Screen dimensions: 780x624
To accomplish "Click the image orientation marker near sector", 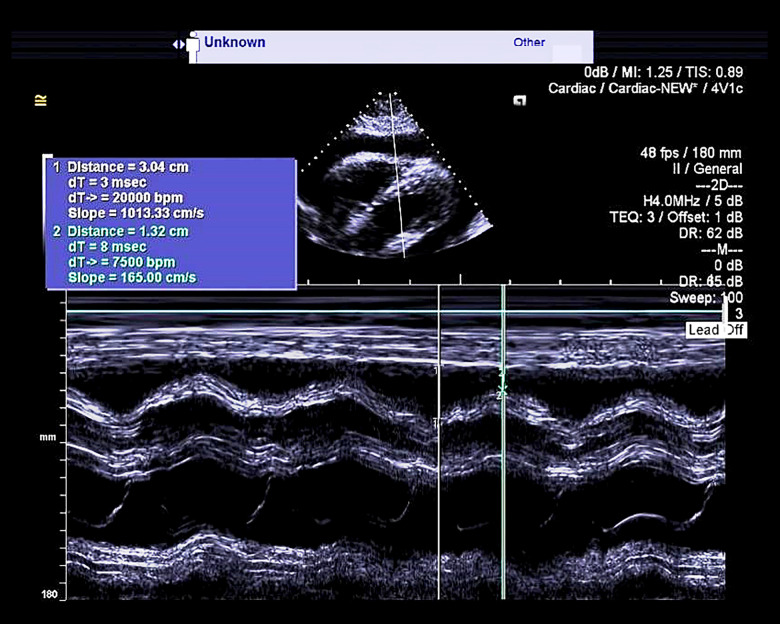I will coord(519,101).
